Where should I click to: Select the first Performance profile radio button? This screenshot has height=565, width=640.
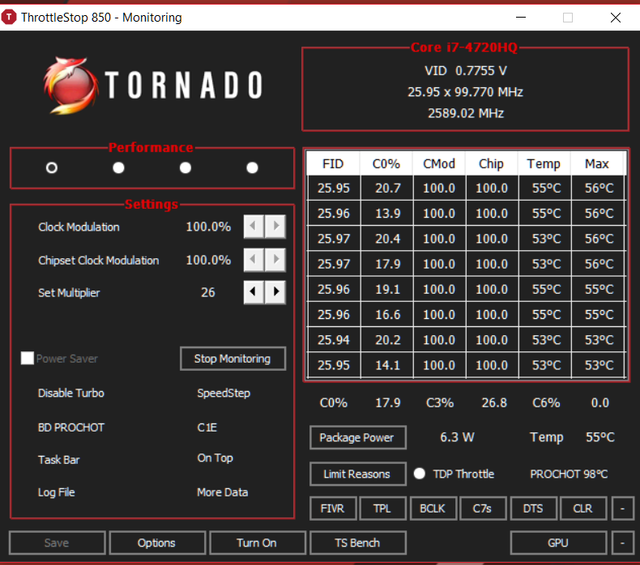pyautogui.click(x=51, y=168)
